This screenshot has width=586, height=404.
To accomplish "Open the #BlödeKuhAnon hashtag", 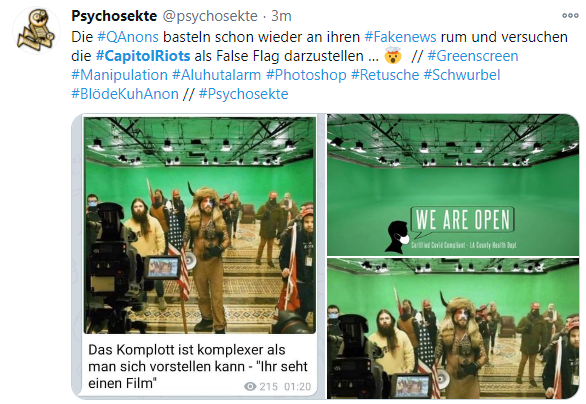I will click(125, 94).
